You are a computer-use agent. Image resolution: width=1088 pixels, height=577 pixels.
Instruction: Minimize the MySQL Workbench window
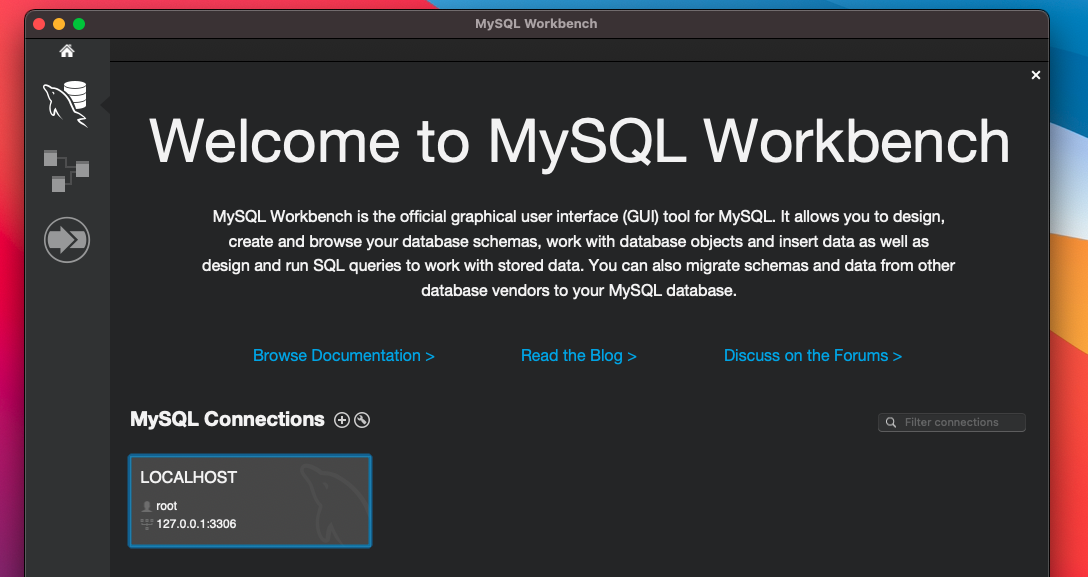click(x=59, y=24)
